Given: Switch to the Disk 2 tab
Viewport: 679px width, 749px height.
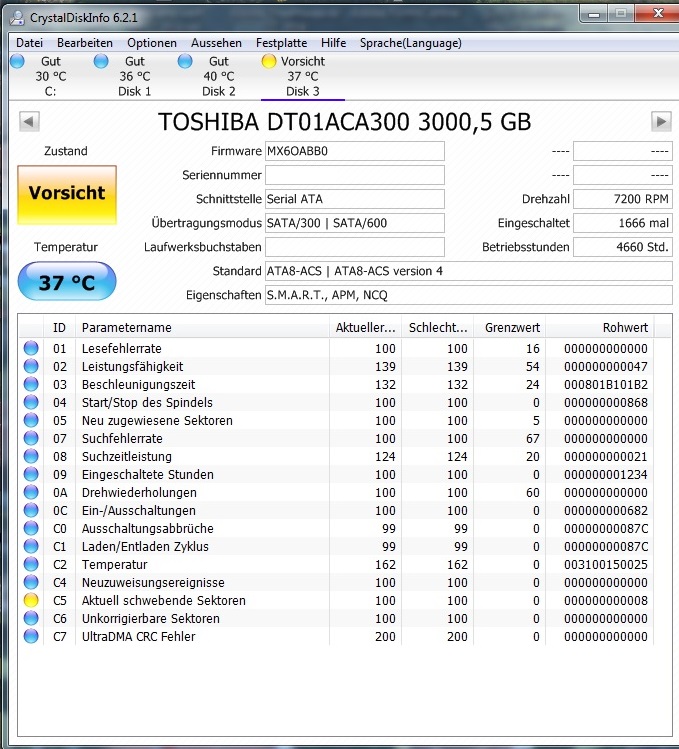Looking at the screenshot, I should coord(219,76).
